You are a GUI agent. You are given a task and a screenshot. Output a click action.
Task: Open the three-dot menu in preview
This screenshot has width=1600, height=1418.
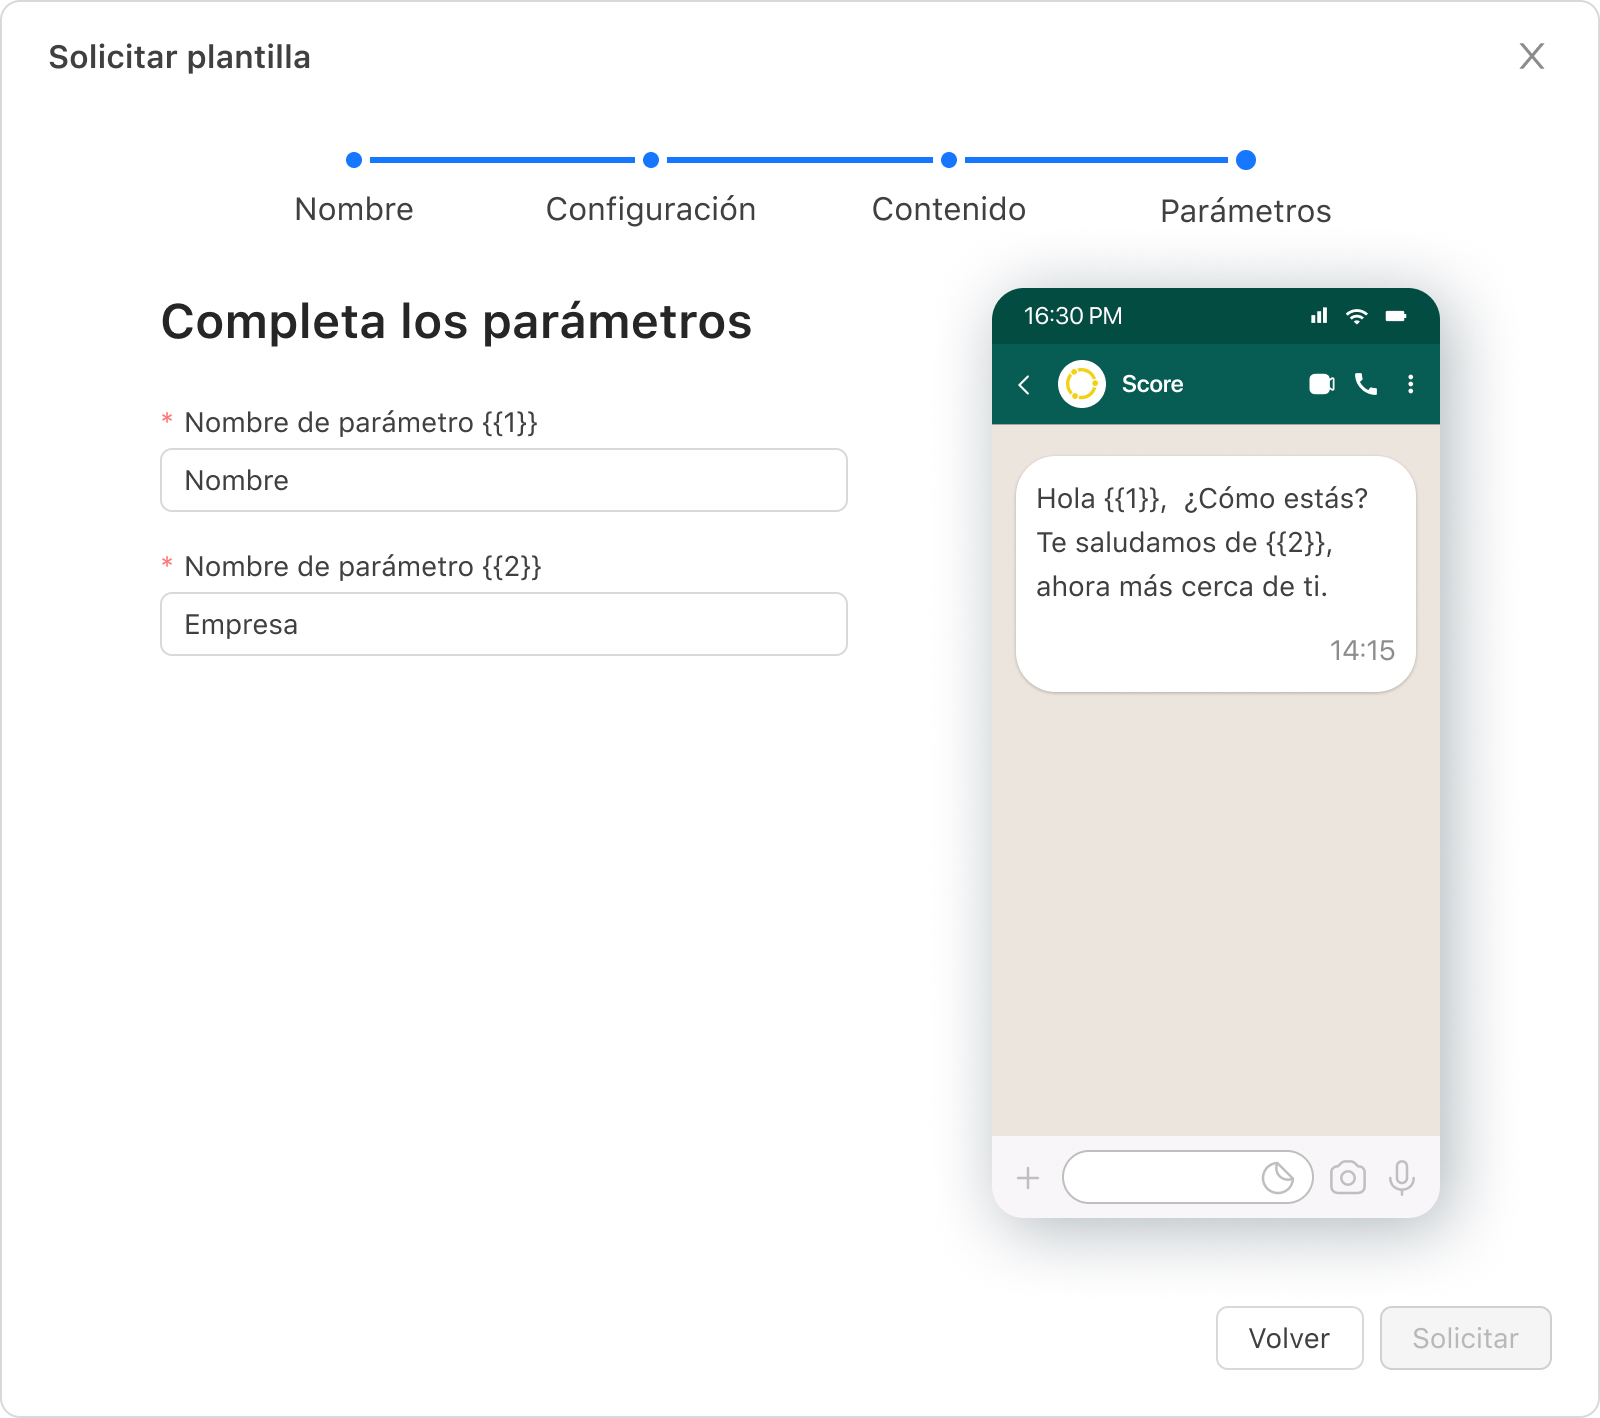click(x=1411, y=384)
